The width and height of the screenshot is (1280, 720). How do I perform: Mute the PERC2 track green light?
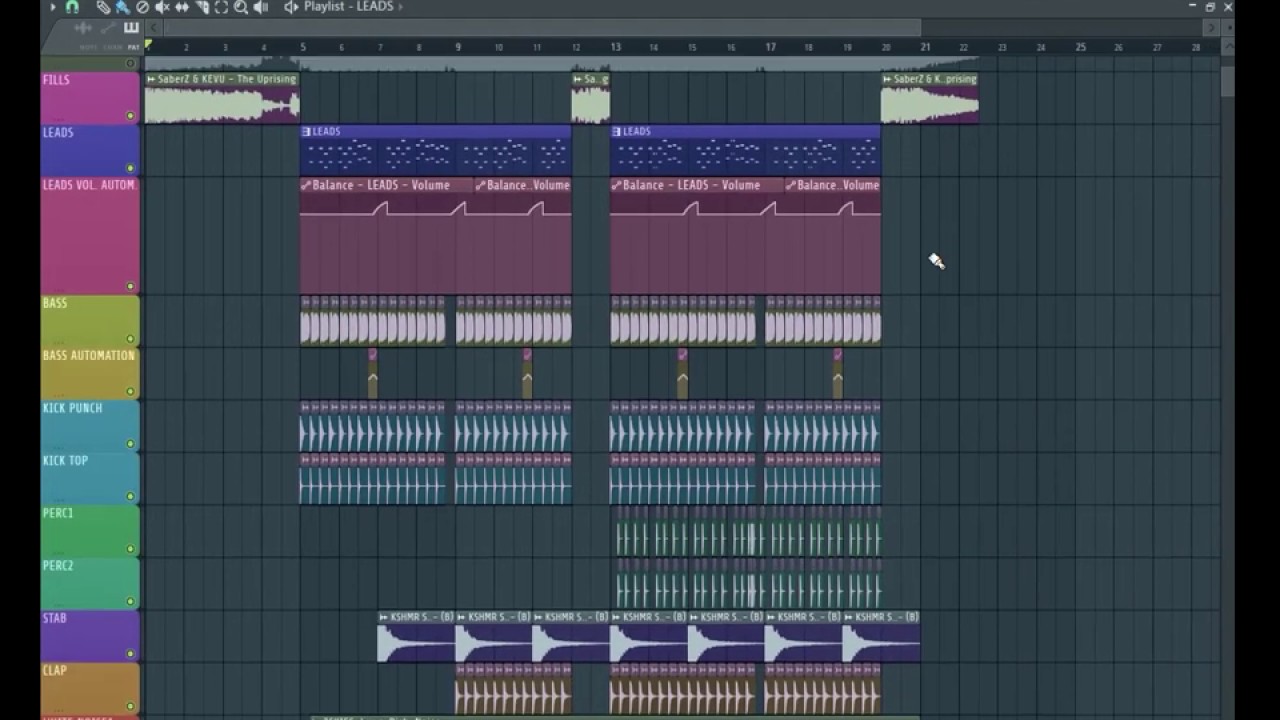(x=130, y=602)
